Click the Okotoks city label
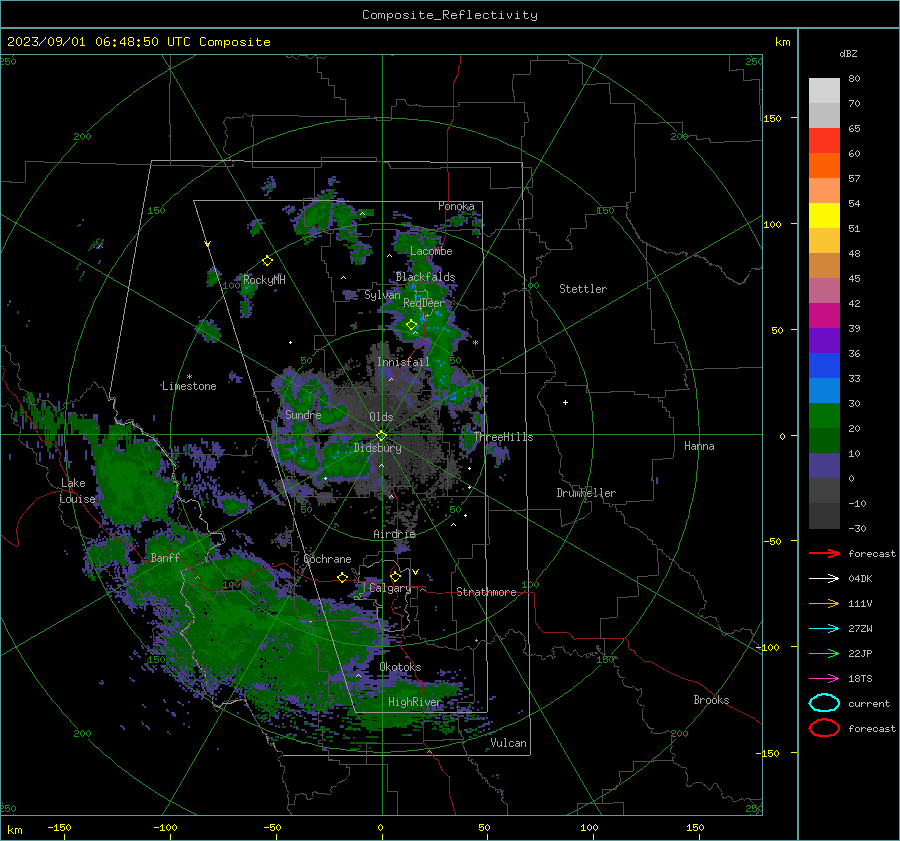Image resolution: width=900 pixels, height=841 pixels. click(400, 667)
